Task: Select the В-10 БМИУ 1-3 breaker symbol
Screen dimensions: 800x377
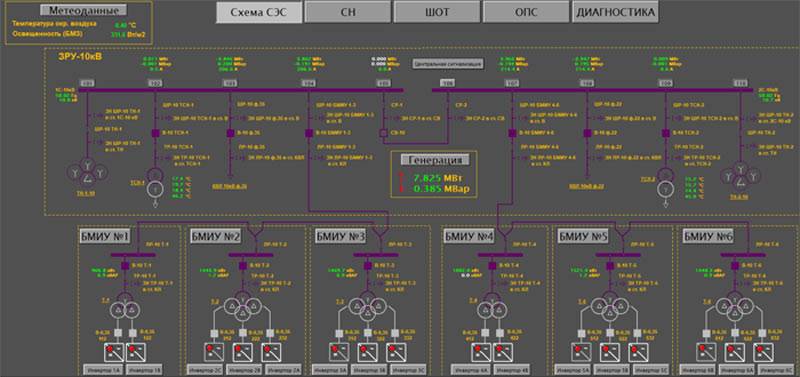Action: click(308, 133)
